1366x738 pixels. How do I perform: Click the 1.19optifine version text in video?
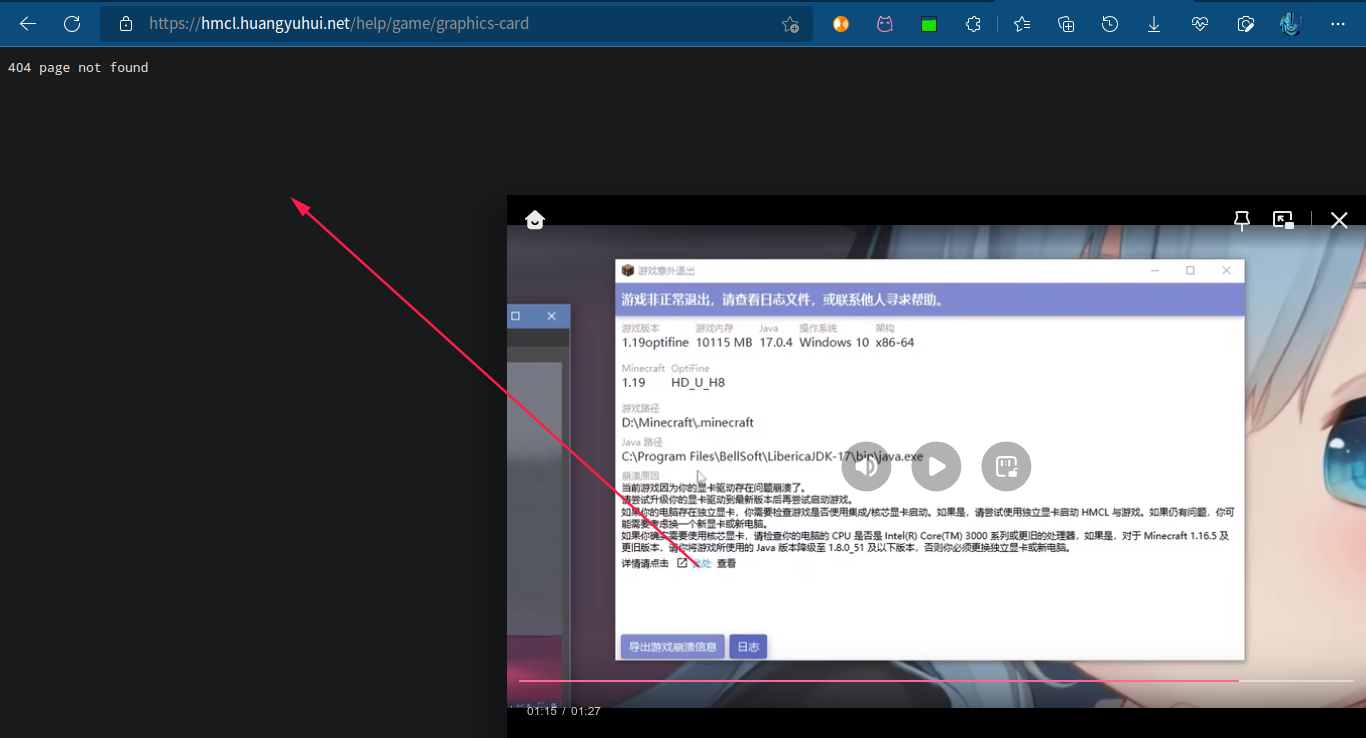pos(655,342)
